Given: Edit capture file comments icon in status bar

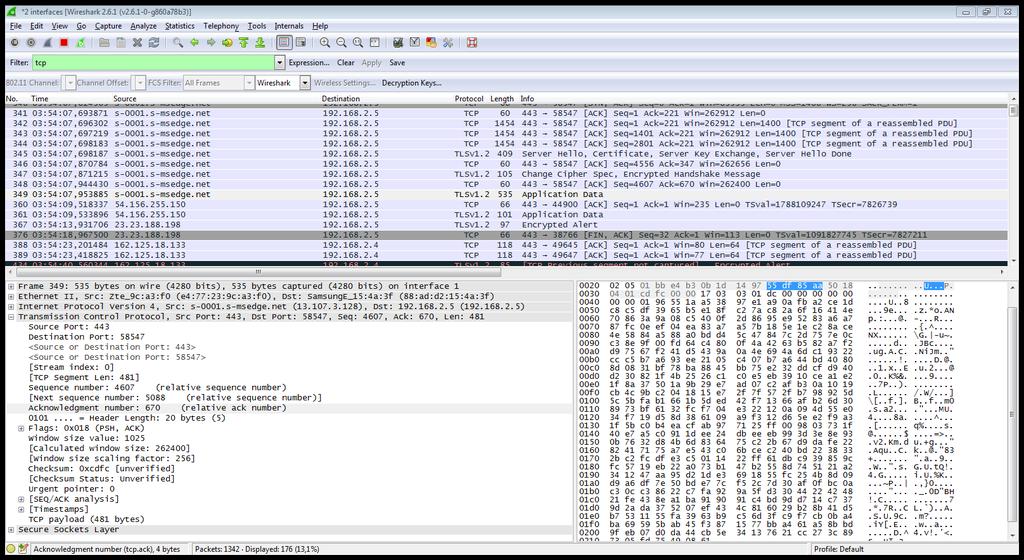Looking at the screenshot, I should tap(24, 549).
